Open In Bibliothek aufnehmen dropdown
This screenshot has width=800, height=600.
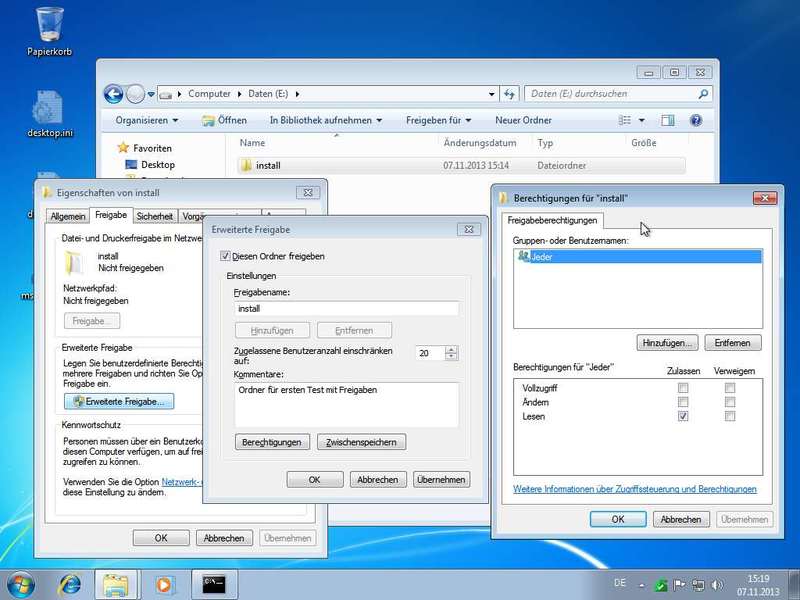326,120
